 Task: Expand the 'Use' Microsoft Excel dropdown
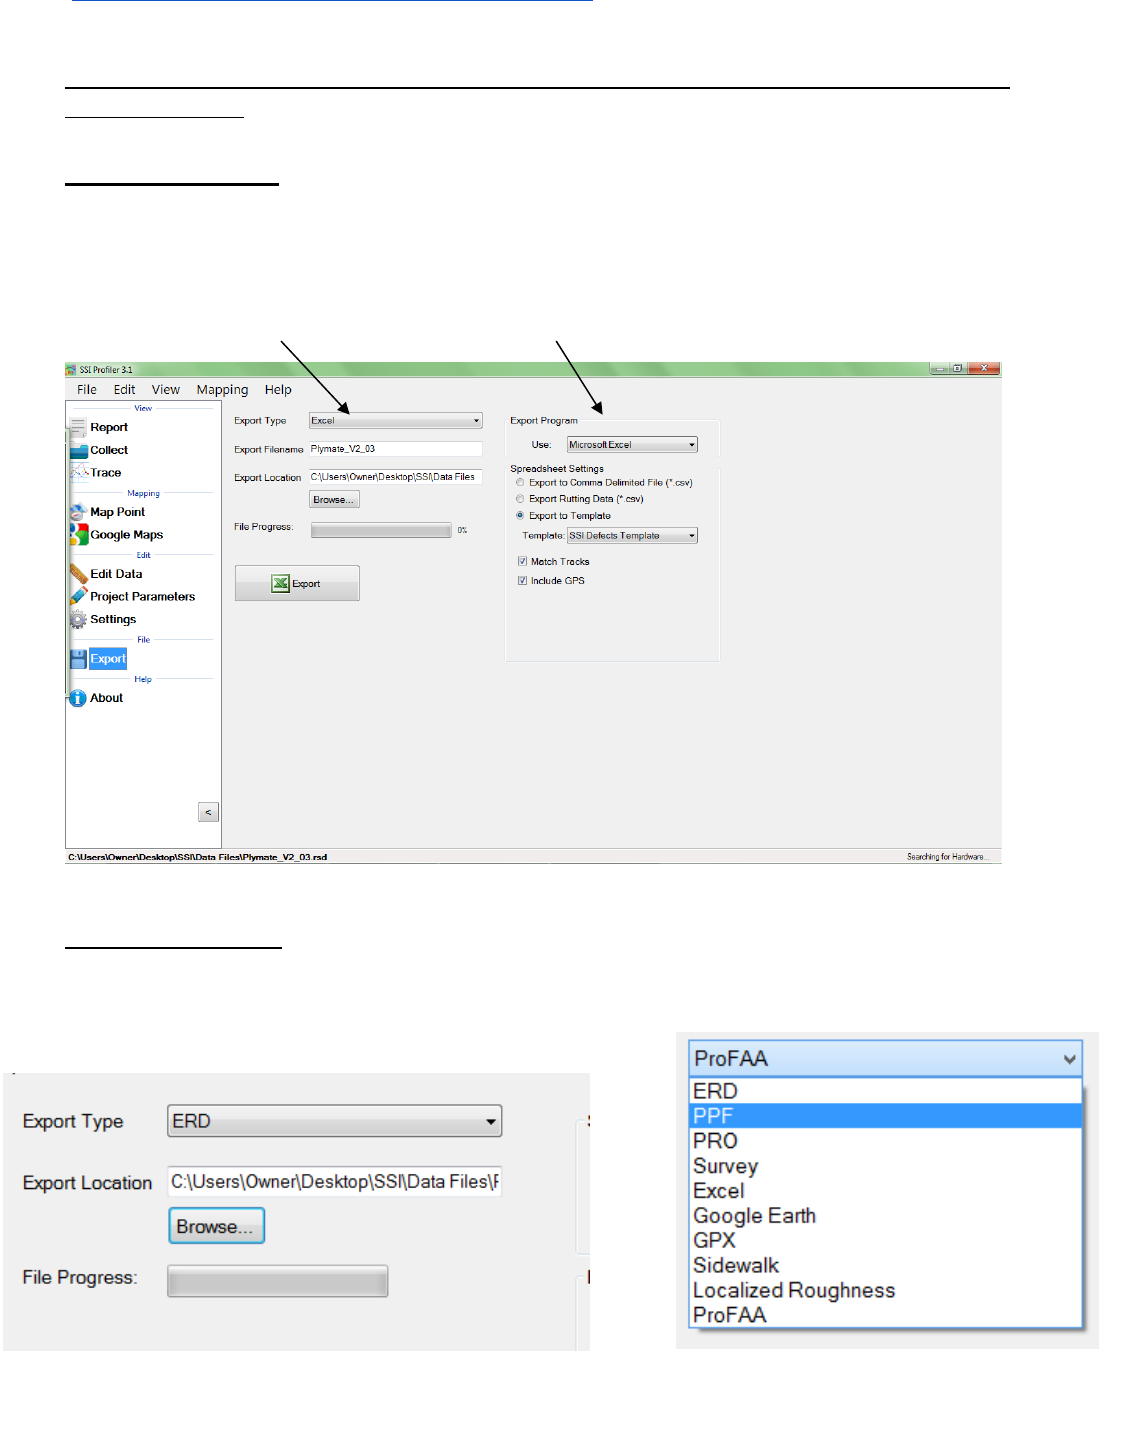pos(632,445)
